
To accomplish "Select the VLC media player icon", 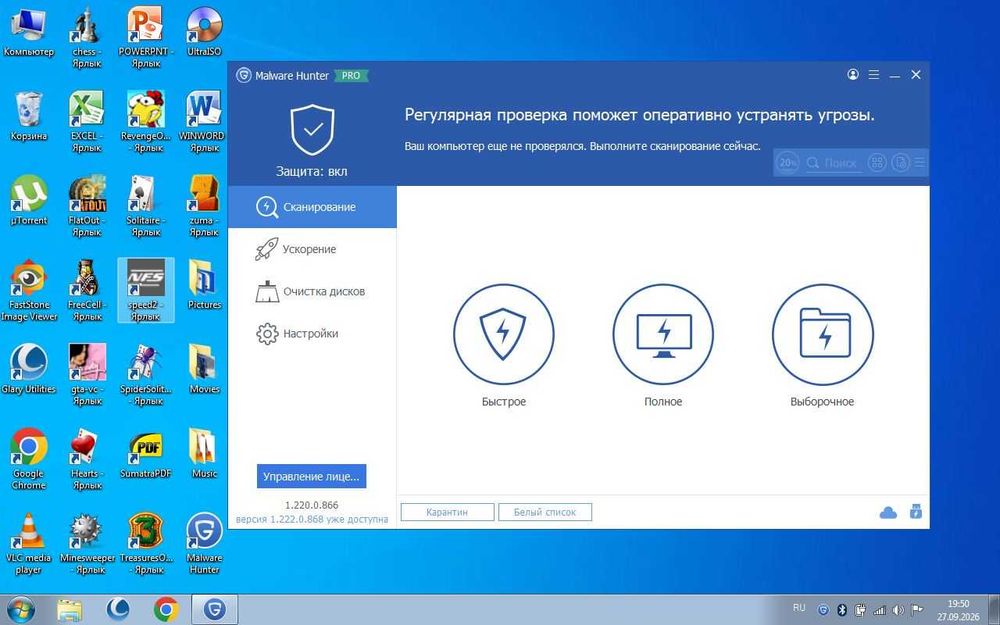I will (29, 543).
